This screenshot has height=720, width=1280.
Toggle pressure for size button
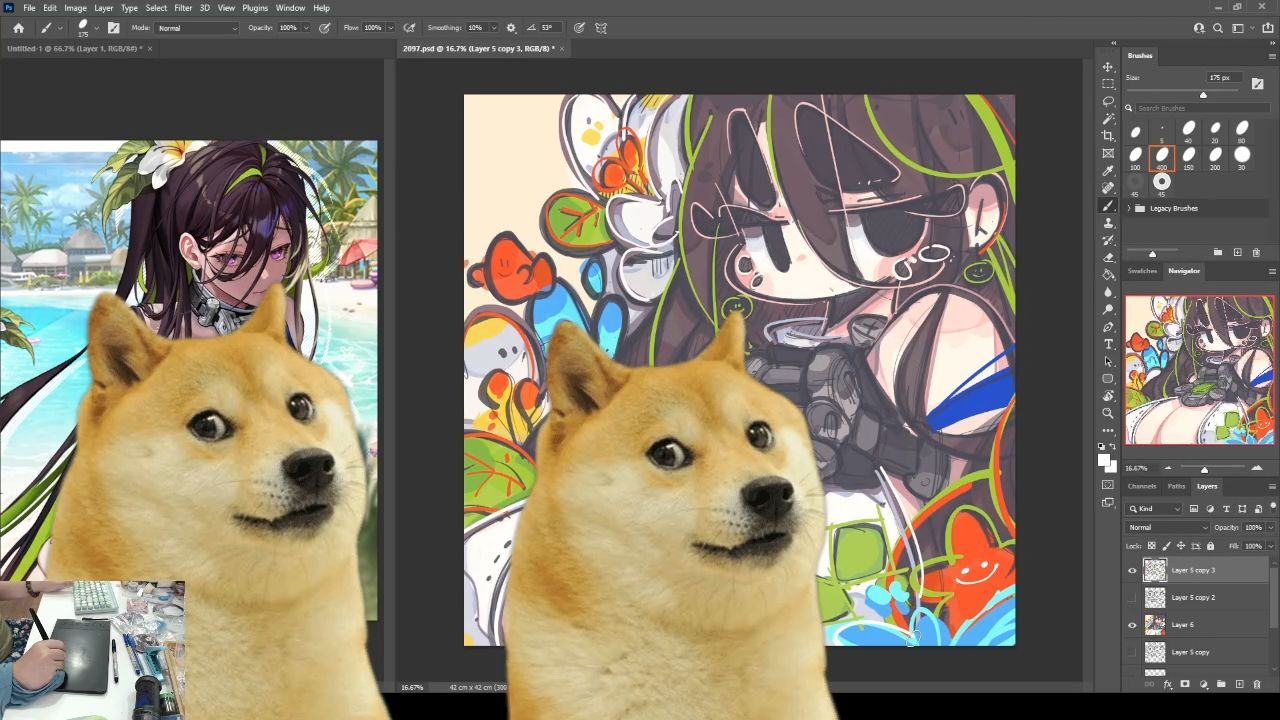tap(578, 28)
